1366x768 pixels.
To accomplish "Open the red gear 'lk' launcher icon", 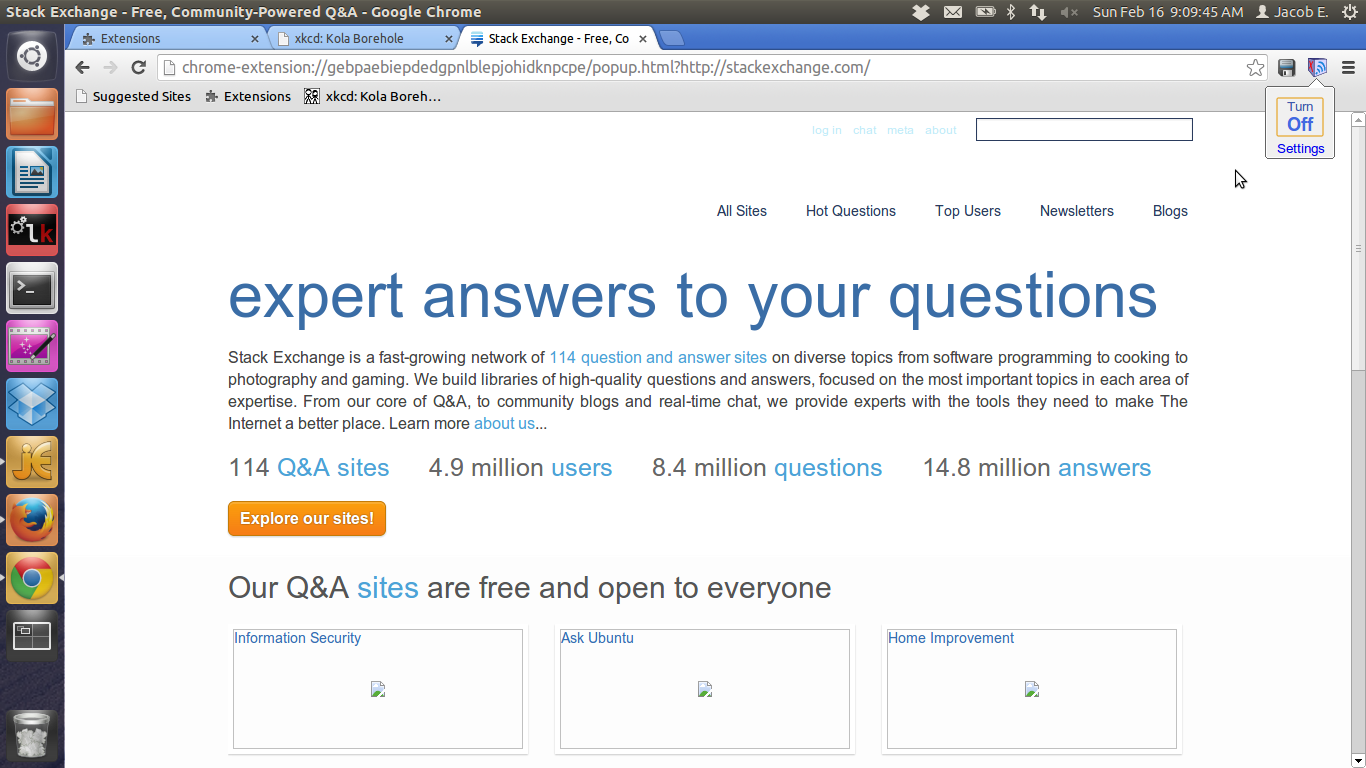I will [32, 231].
